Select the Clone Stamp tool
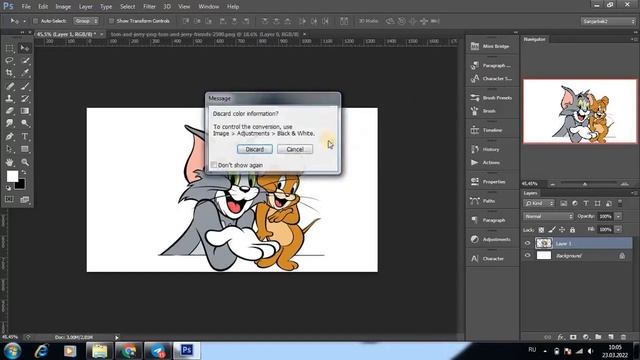Image resolution: width=640 pixels, height=360 pixels. (9, 98)
